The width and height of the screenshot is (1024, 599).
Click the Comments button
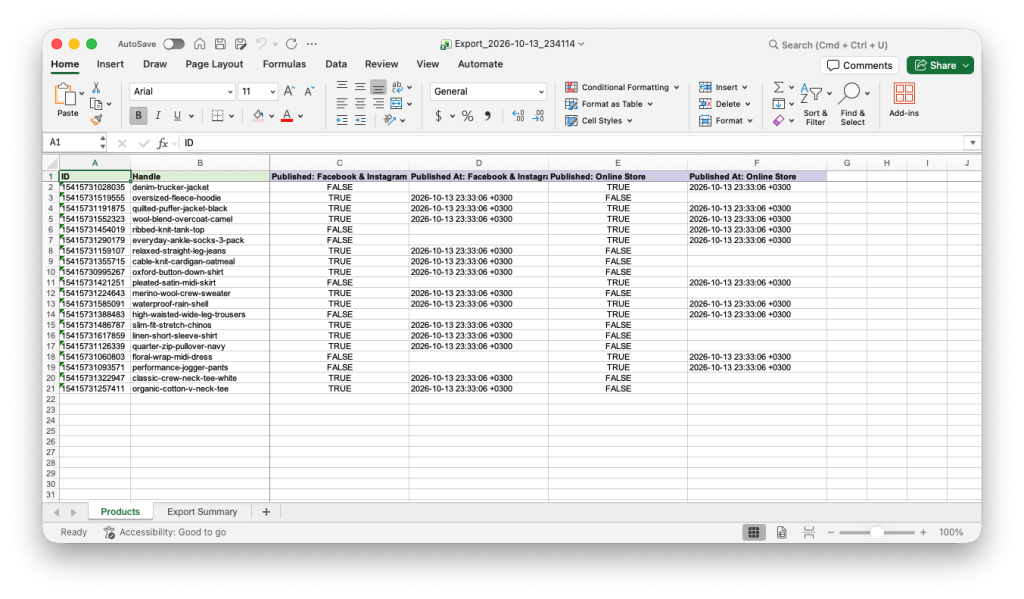coord(859,65)
